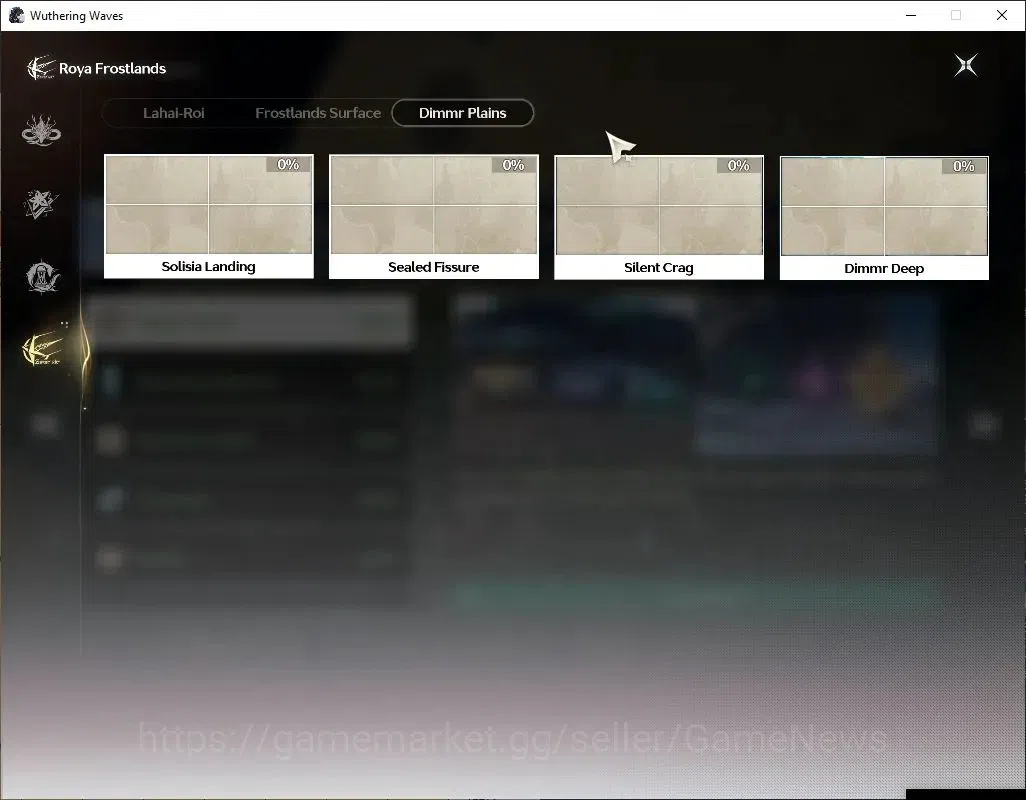Select the third region emblem in sidebar
1026x800 pixels.
(42, 277)
